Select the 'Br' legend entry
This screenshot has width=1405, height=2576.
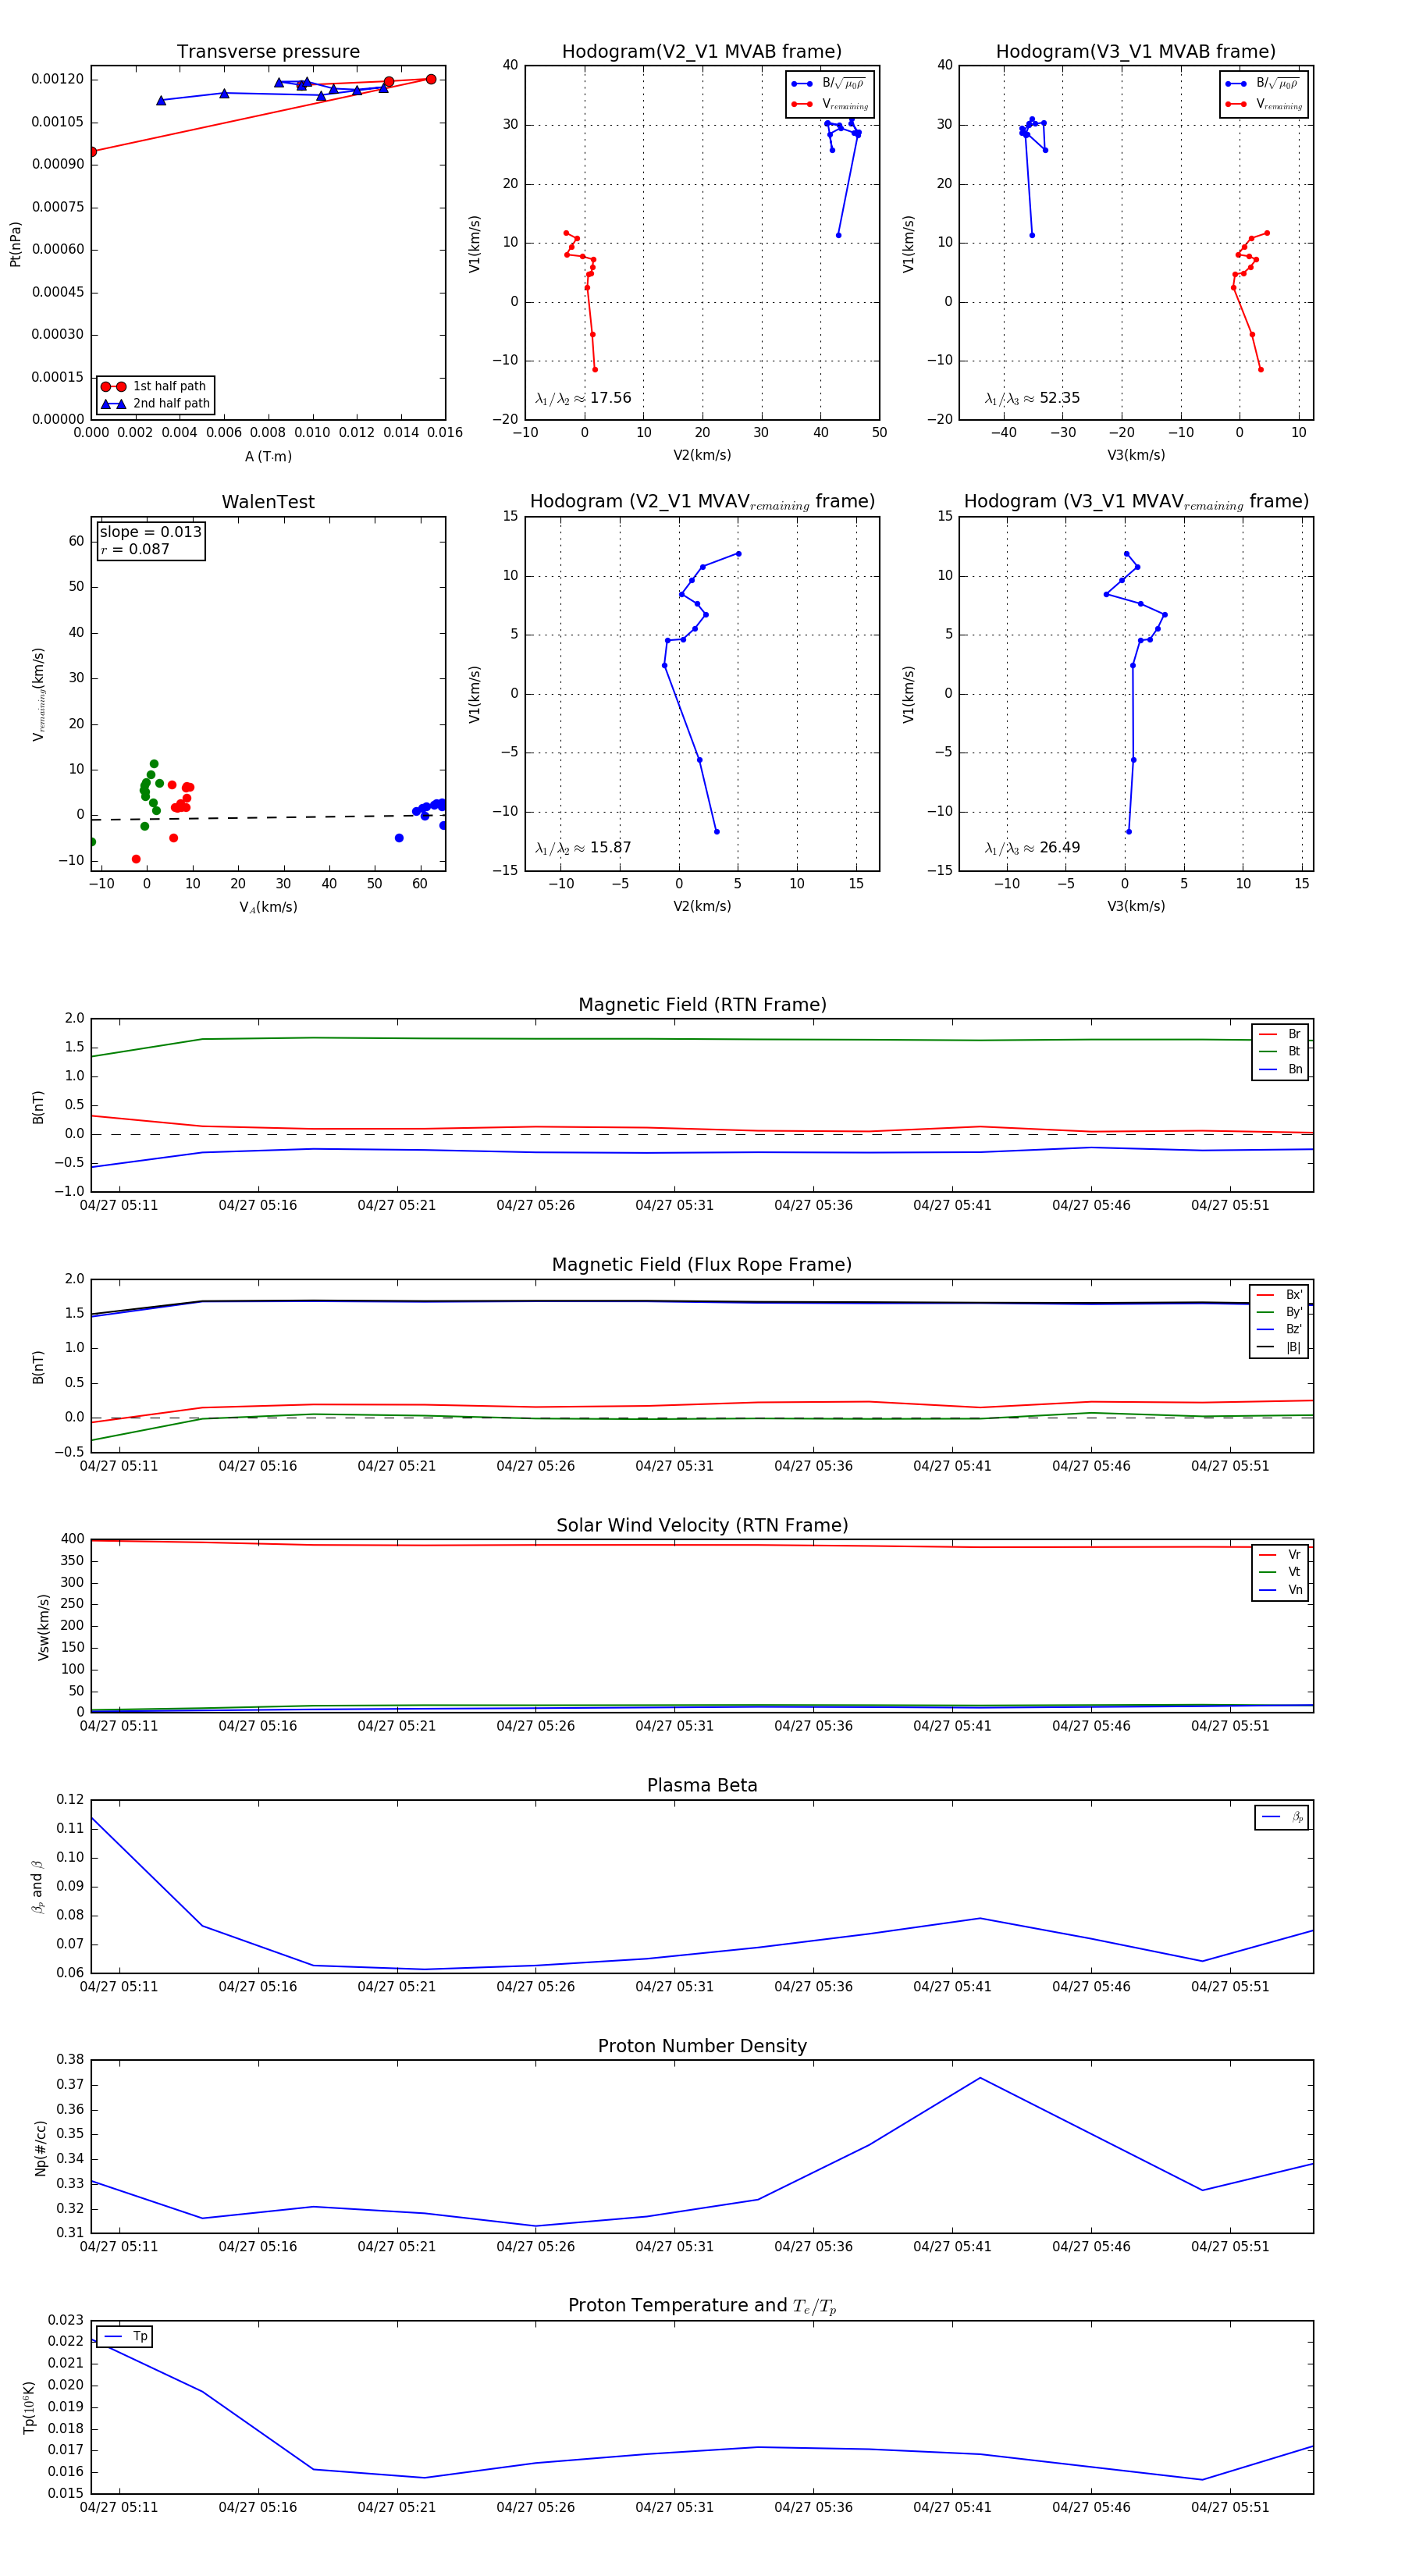pyautogui.click(x=1280, y=1034)
